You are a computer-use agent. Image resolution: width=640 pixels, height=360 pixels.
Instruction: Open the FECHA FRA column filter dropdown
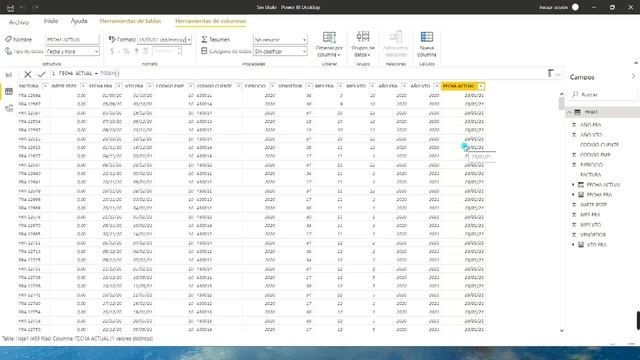(x=118, y=86)
